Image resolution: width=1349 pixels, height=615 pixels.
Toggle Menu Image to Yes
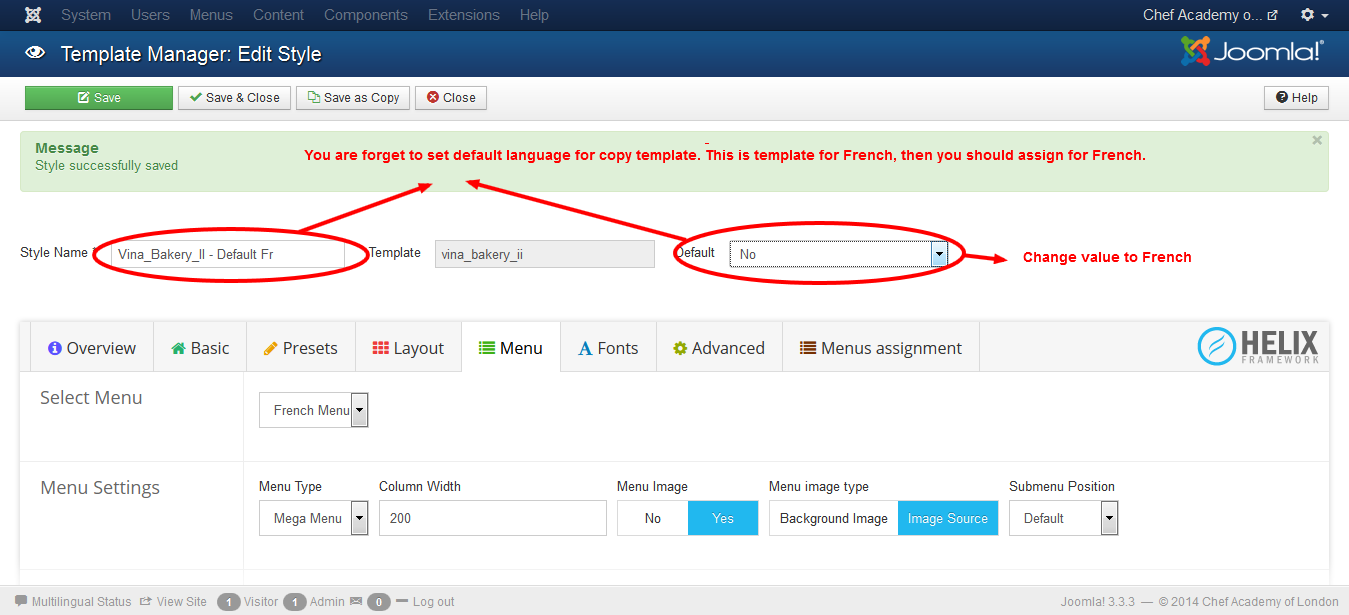(722, 517)
